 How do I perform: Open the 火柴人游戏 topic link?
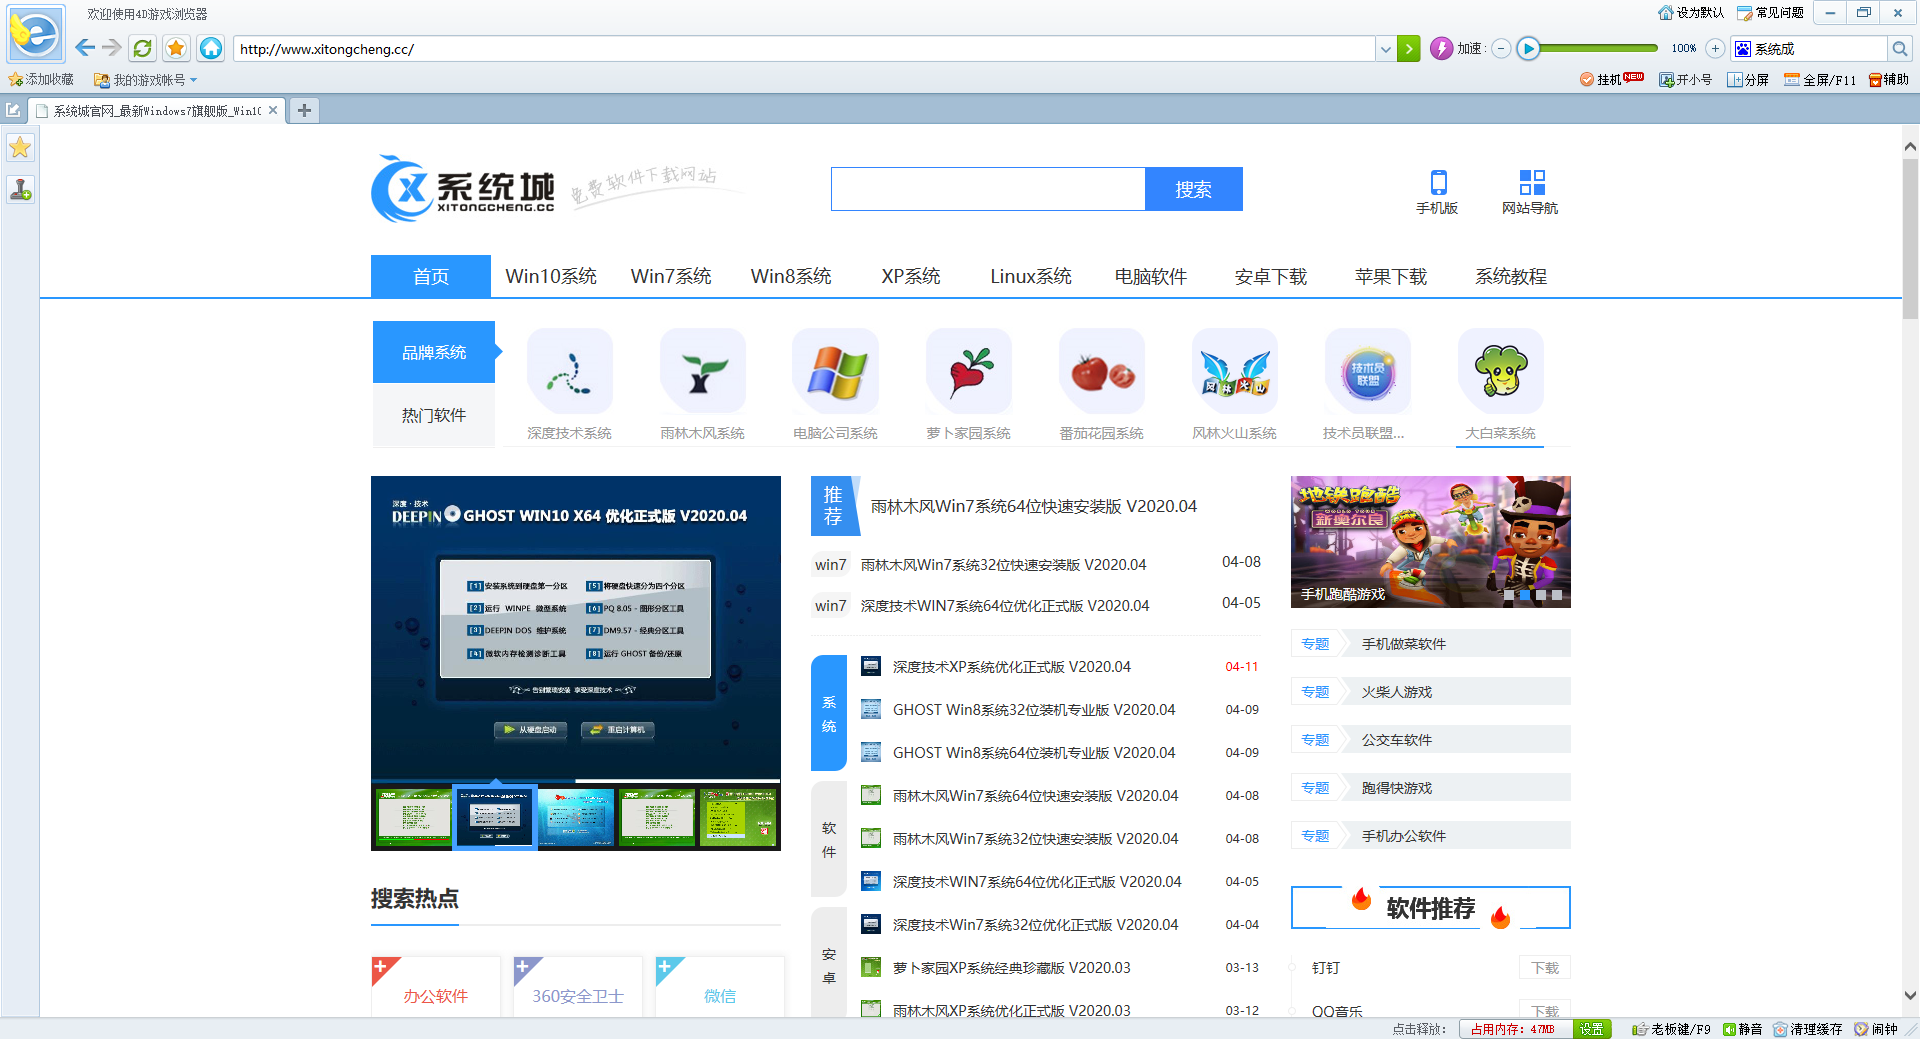[1397, 692]
